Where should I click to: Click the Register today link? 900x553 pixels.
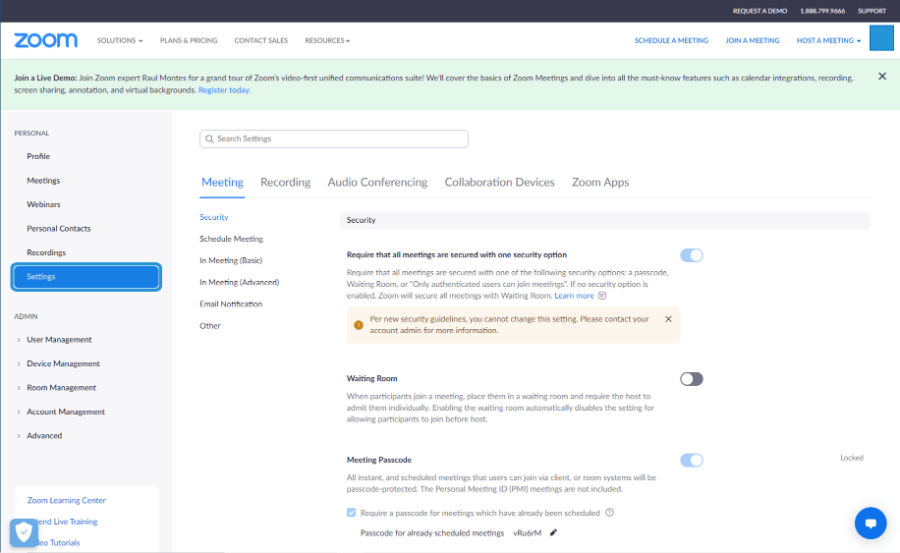[224, 90]
